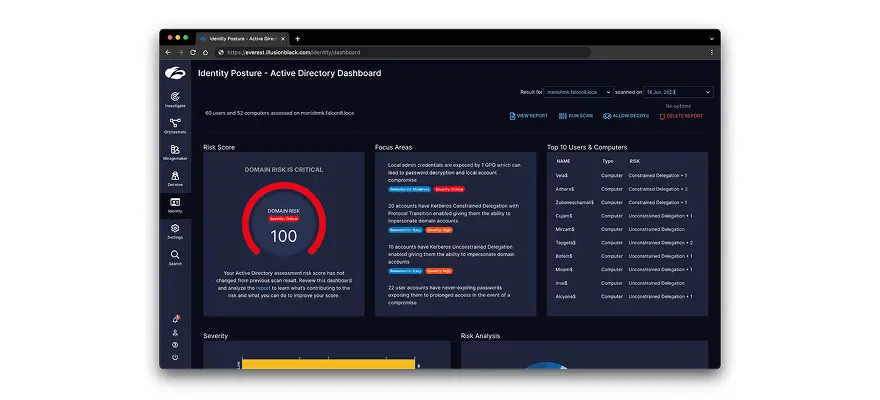Open the Investigate section in sidebar
Viewport: 880px width, 400px height.
[175, 98]
